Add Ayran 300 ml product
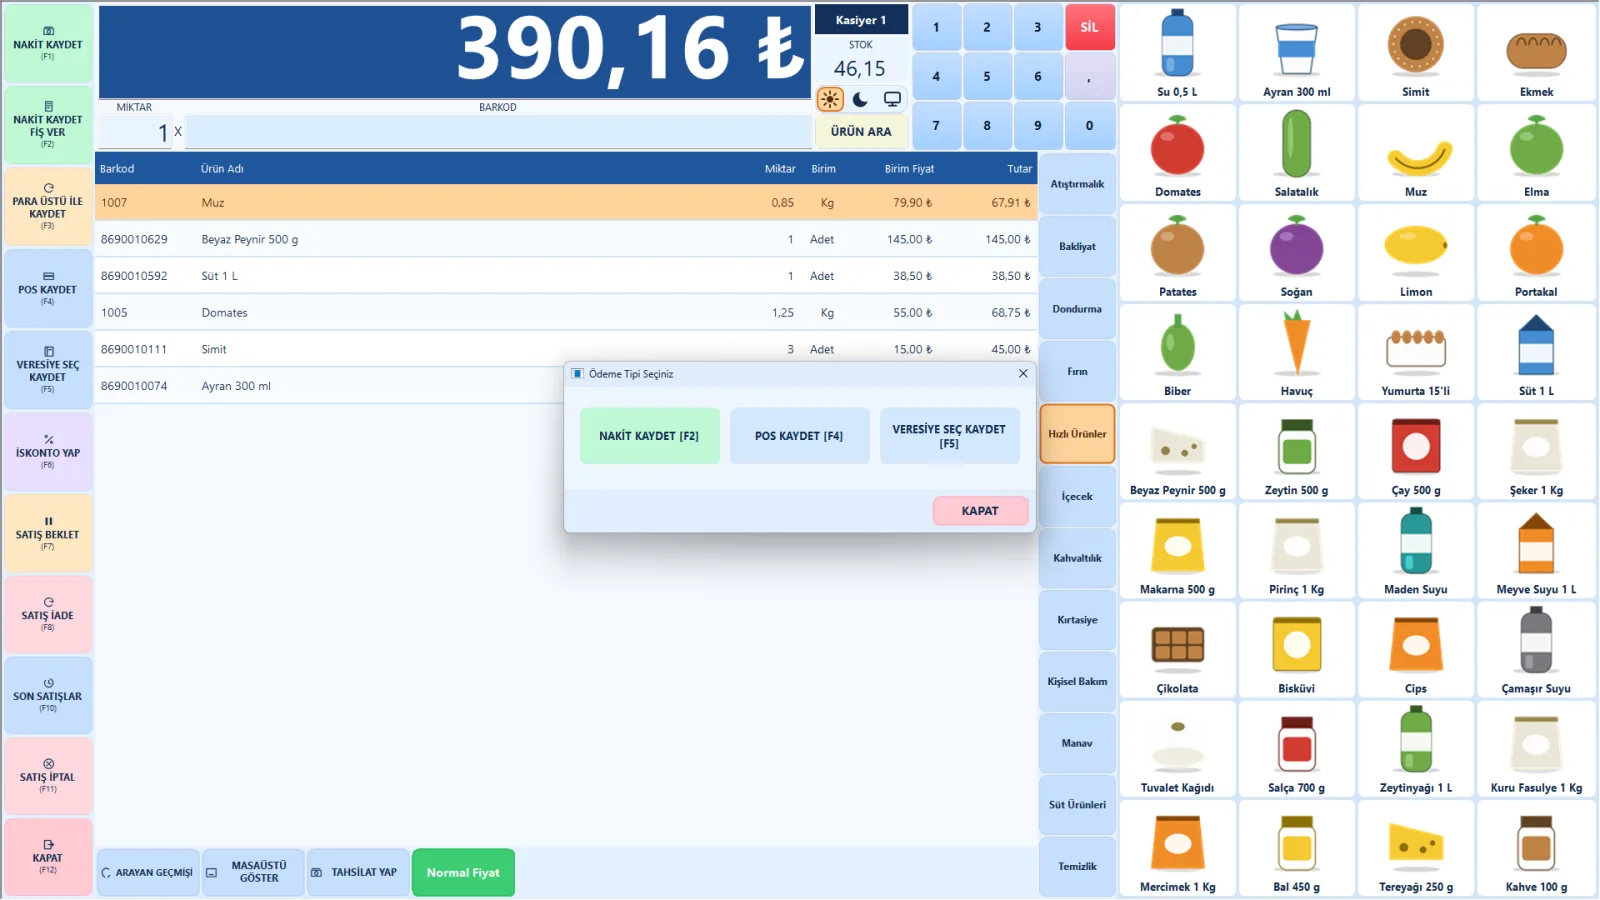Screen dimensions: 1600x900 pos(1296,53)
